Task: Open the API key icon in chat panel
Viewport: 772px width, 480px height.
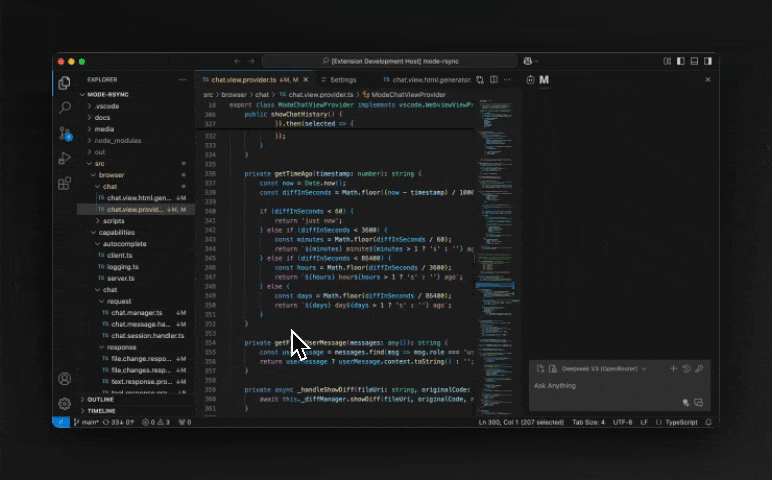Action: (x=699, y=368)
